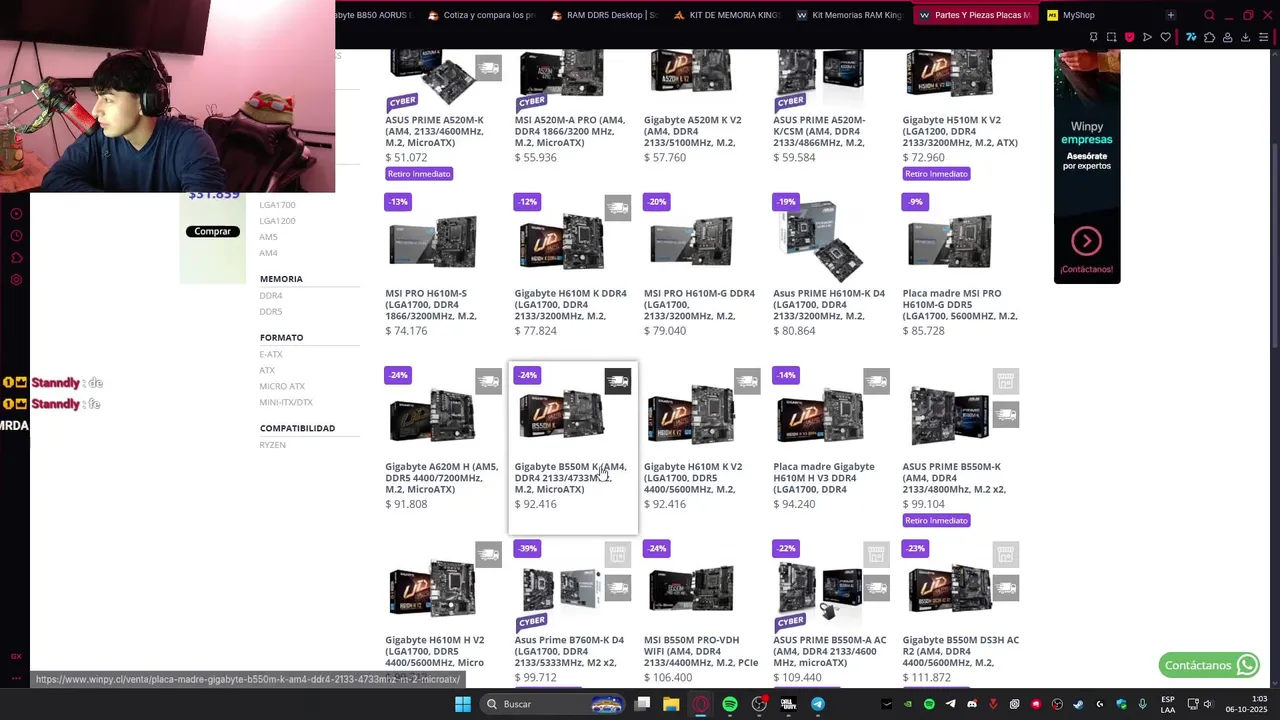
Task: Open the profile account icon in toolbar
Action: (x=1227, y=37)
